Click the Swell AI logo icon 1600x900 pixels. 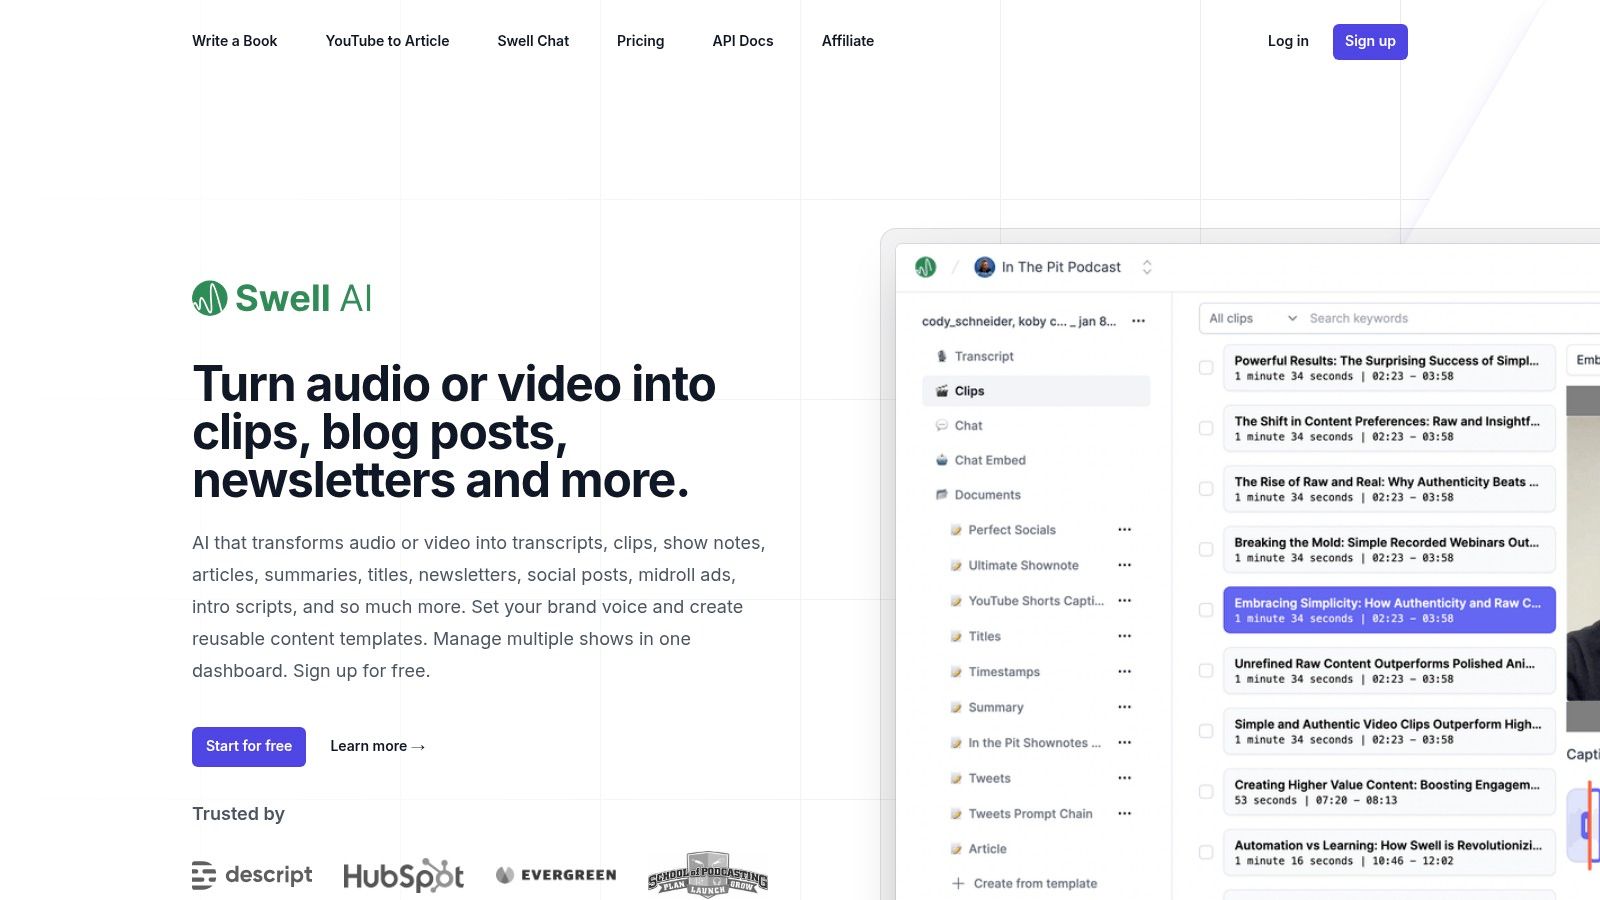coord(210,298)
